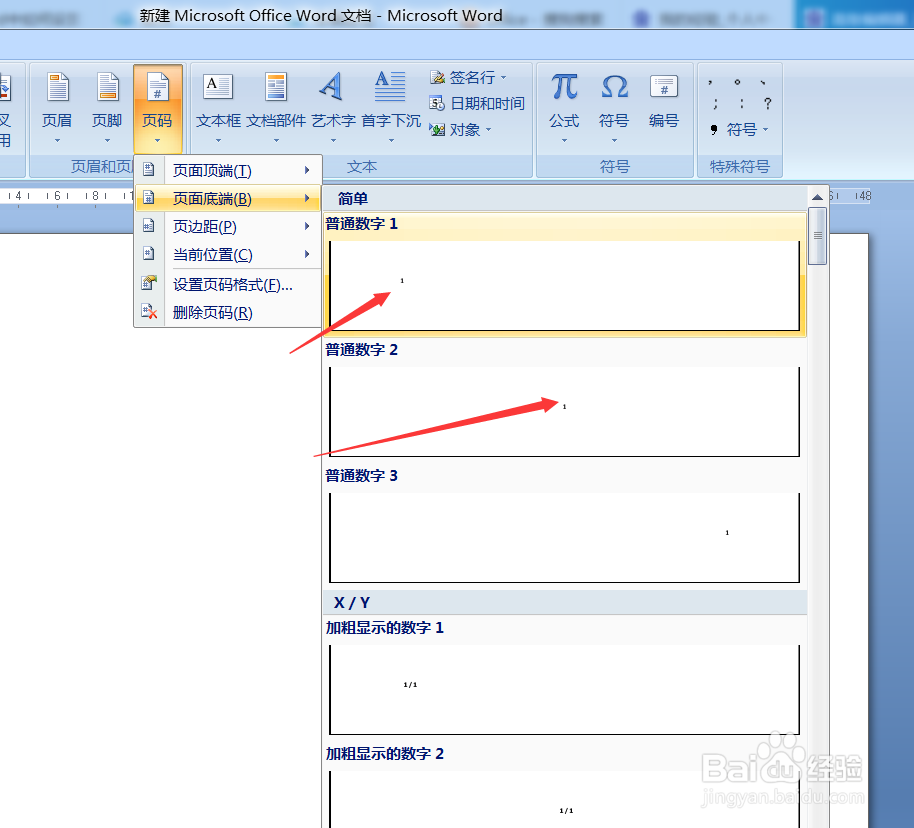Expand 艺术字 dropdown arrow
914x828 pixels.
[333, 141]
